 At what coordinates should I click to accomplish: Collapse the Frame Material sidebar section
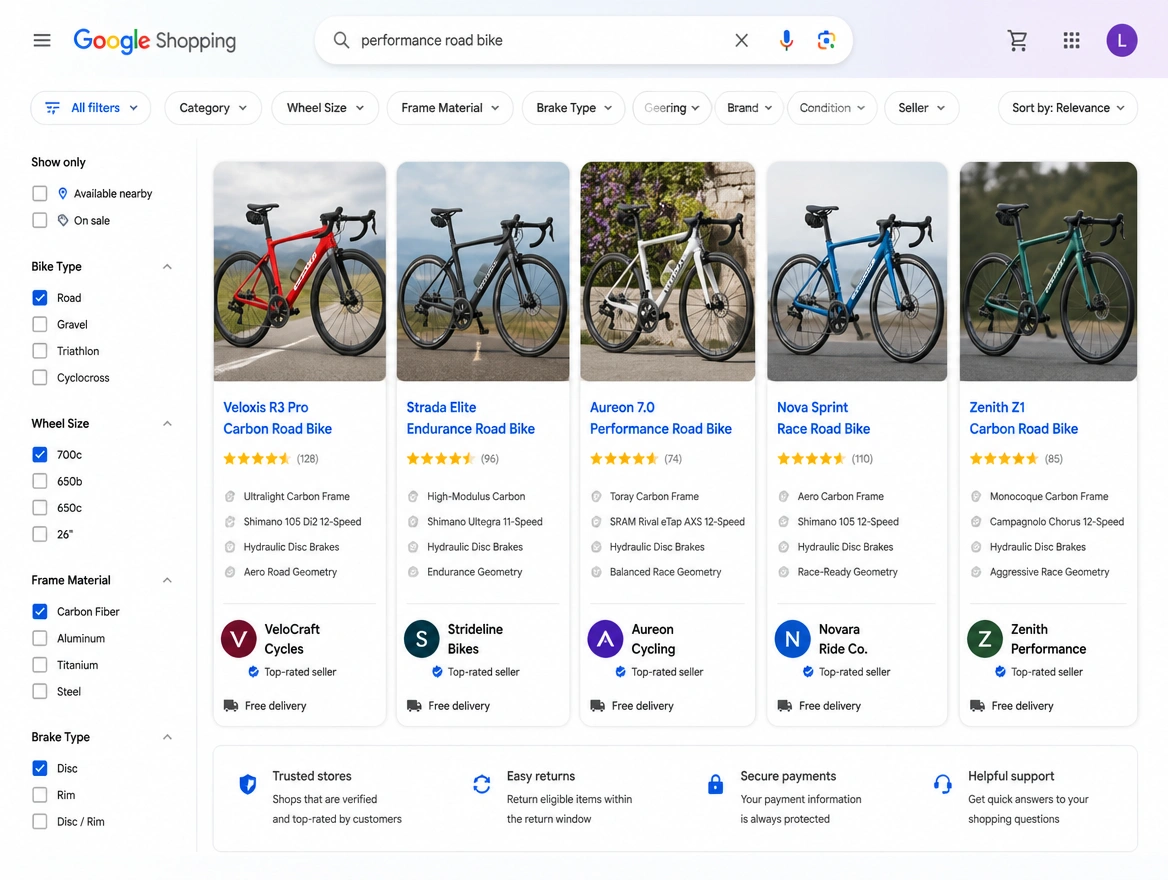(168, 580)
